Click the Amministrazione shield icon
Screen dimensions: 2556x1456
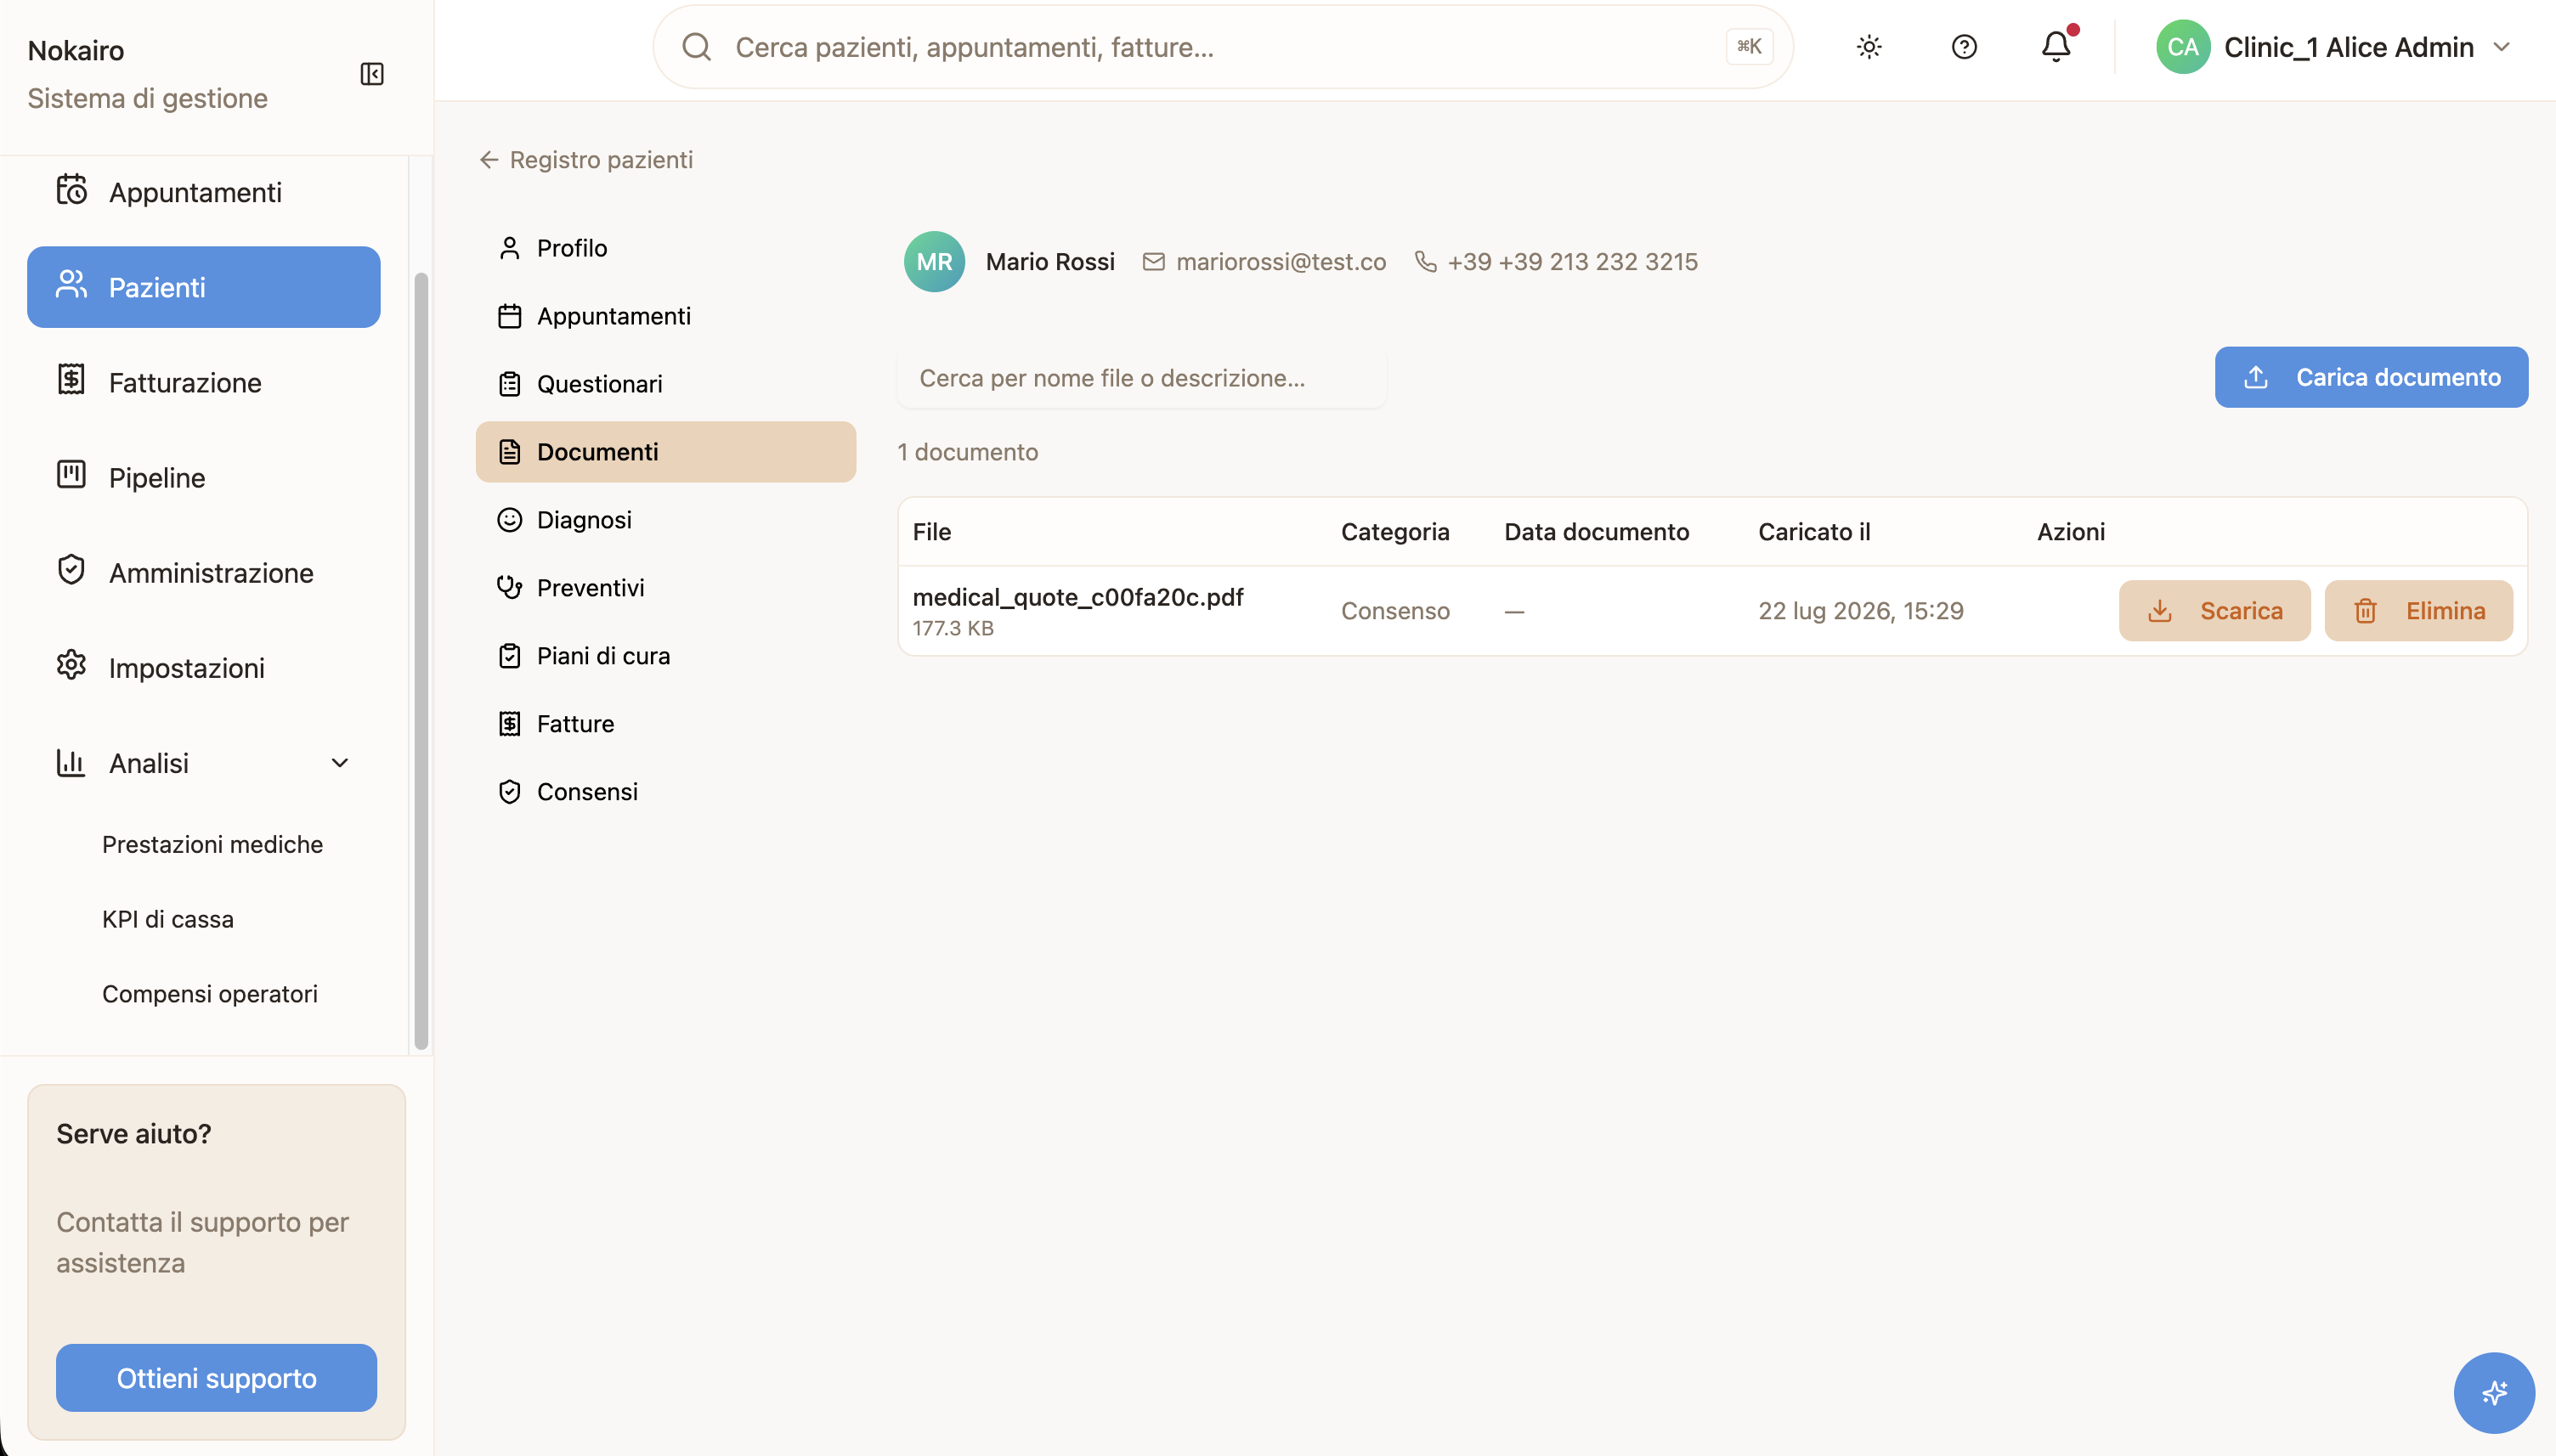(71, 569)
